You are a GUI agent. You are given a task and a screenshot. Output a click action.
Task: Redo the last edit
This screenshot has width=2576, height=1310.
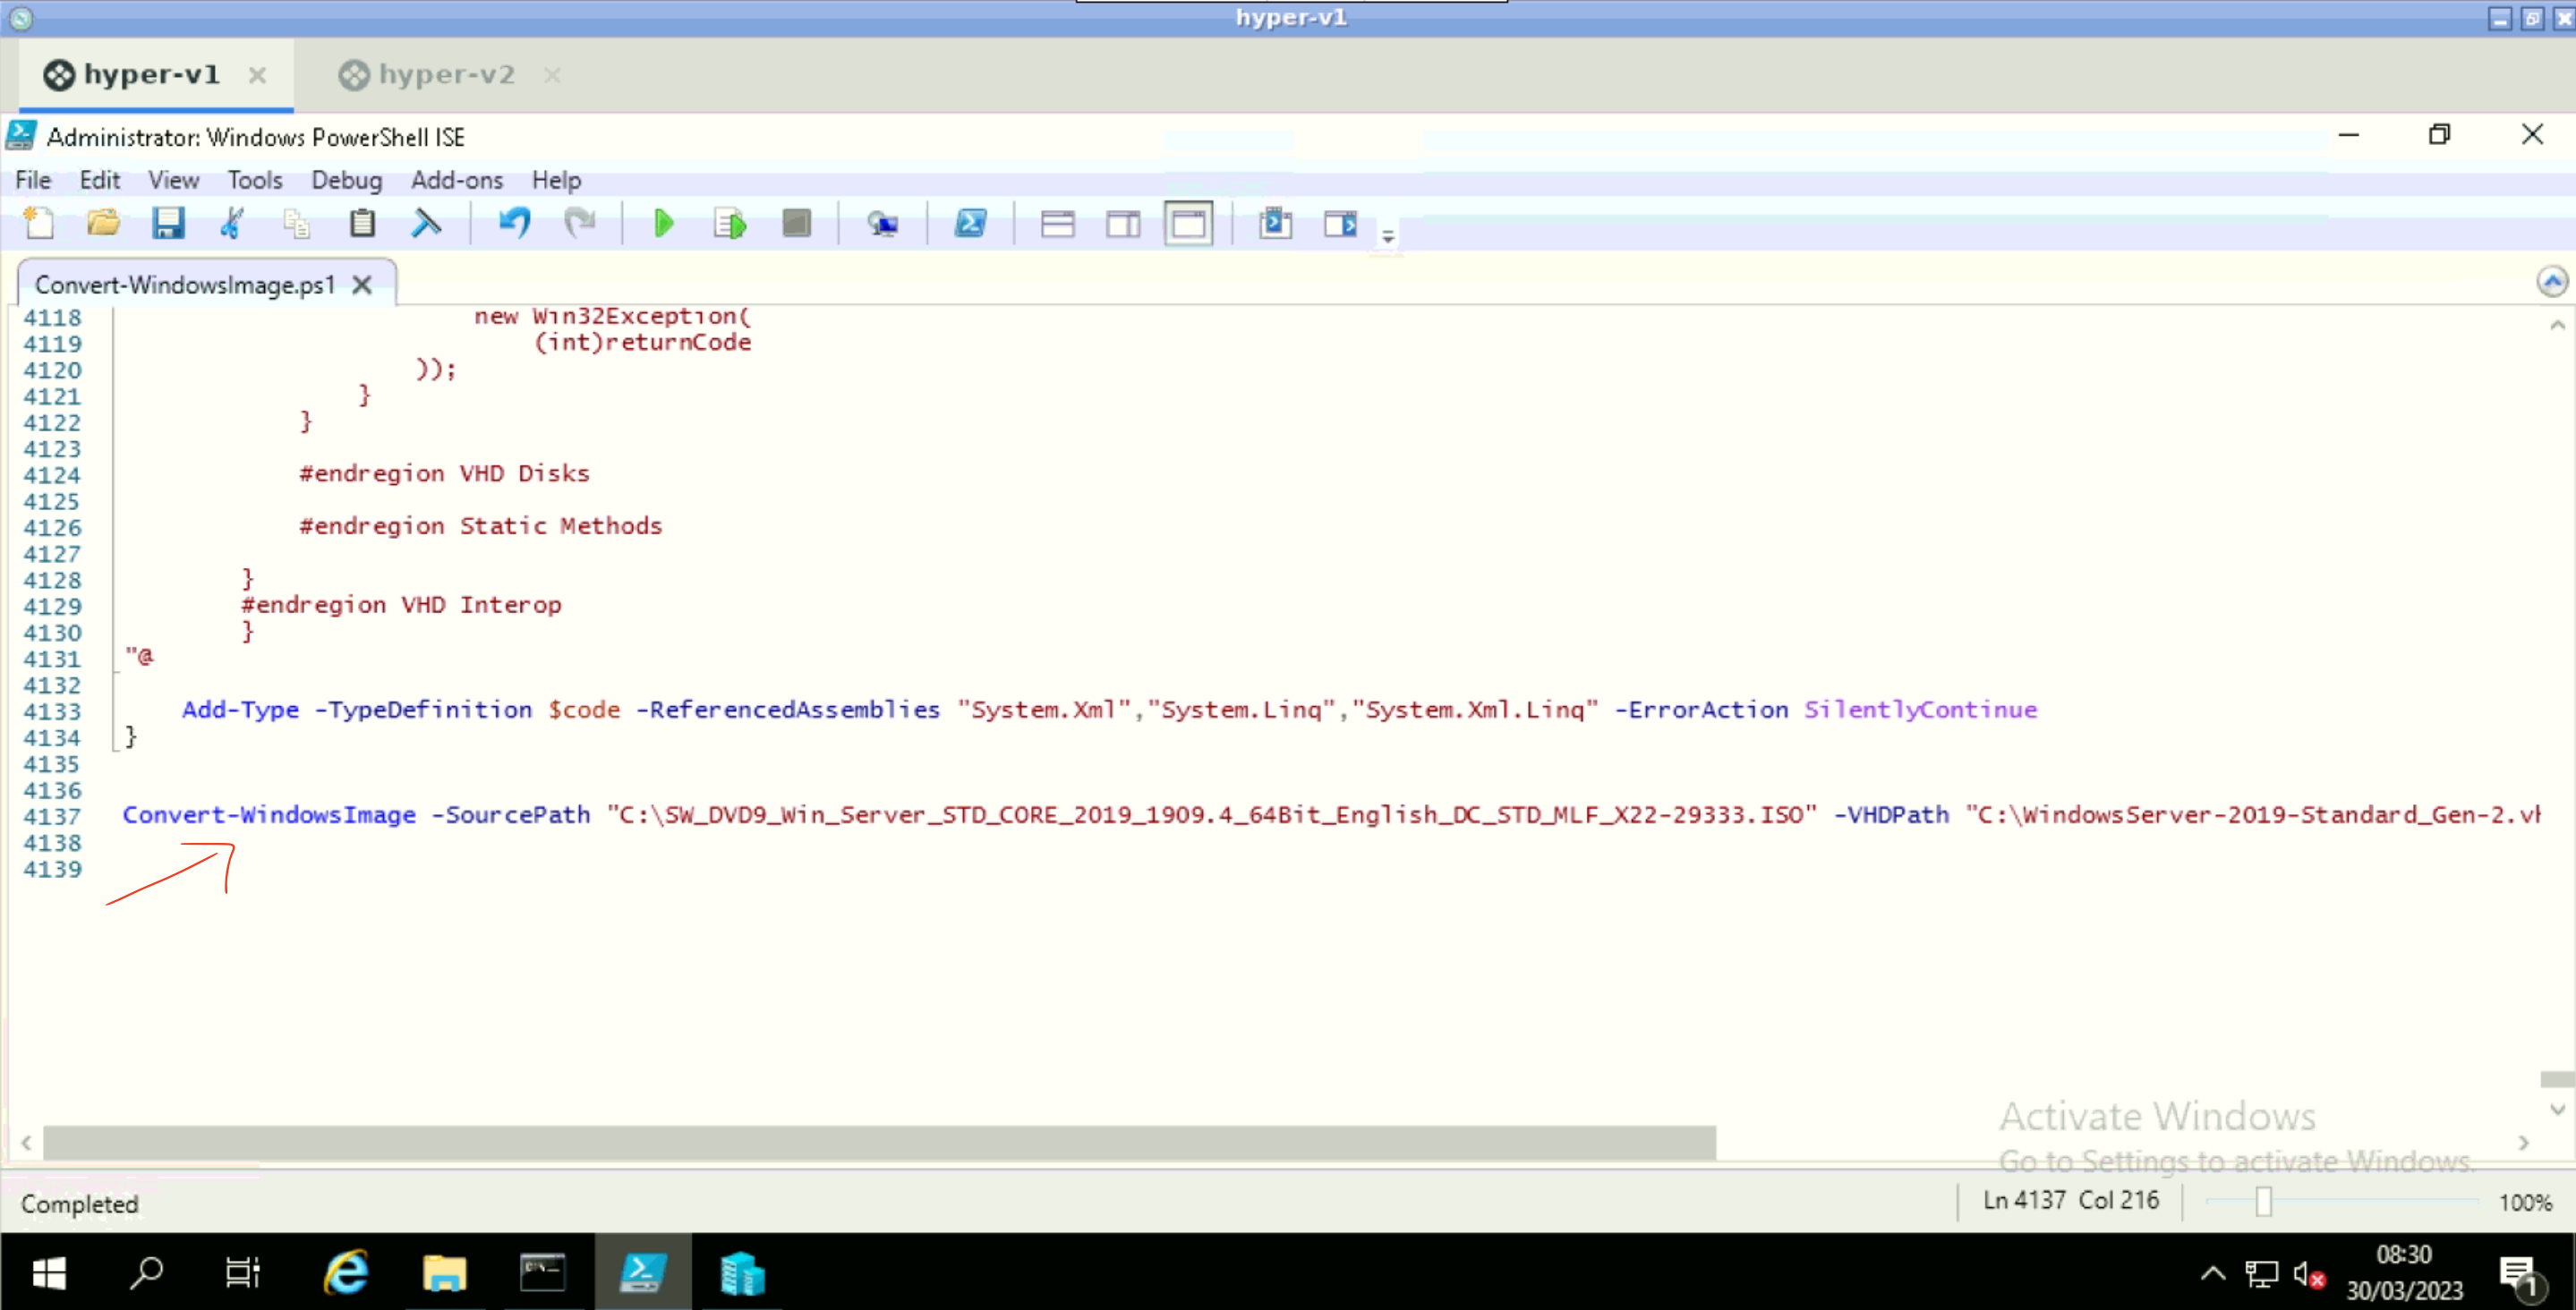pos(580,223)
